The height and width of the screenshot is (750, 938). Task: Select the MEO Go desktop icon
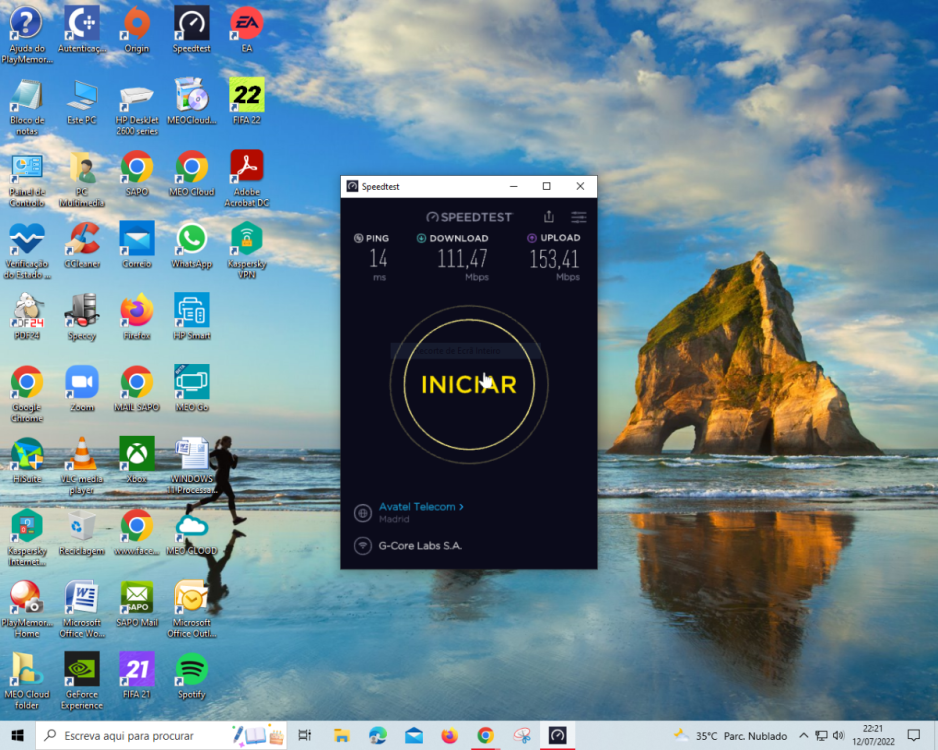point(191,389)
